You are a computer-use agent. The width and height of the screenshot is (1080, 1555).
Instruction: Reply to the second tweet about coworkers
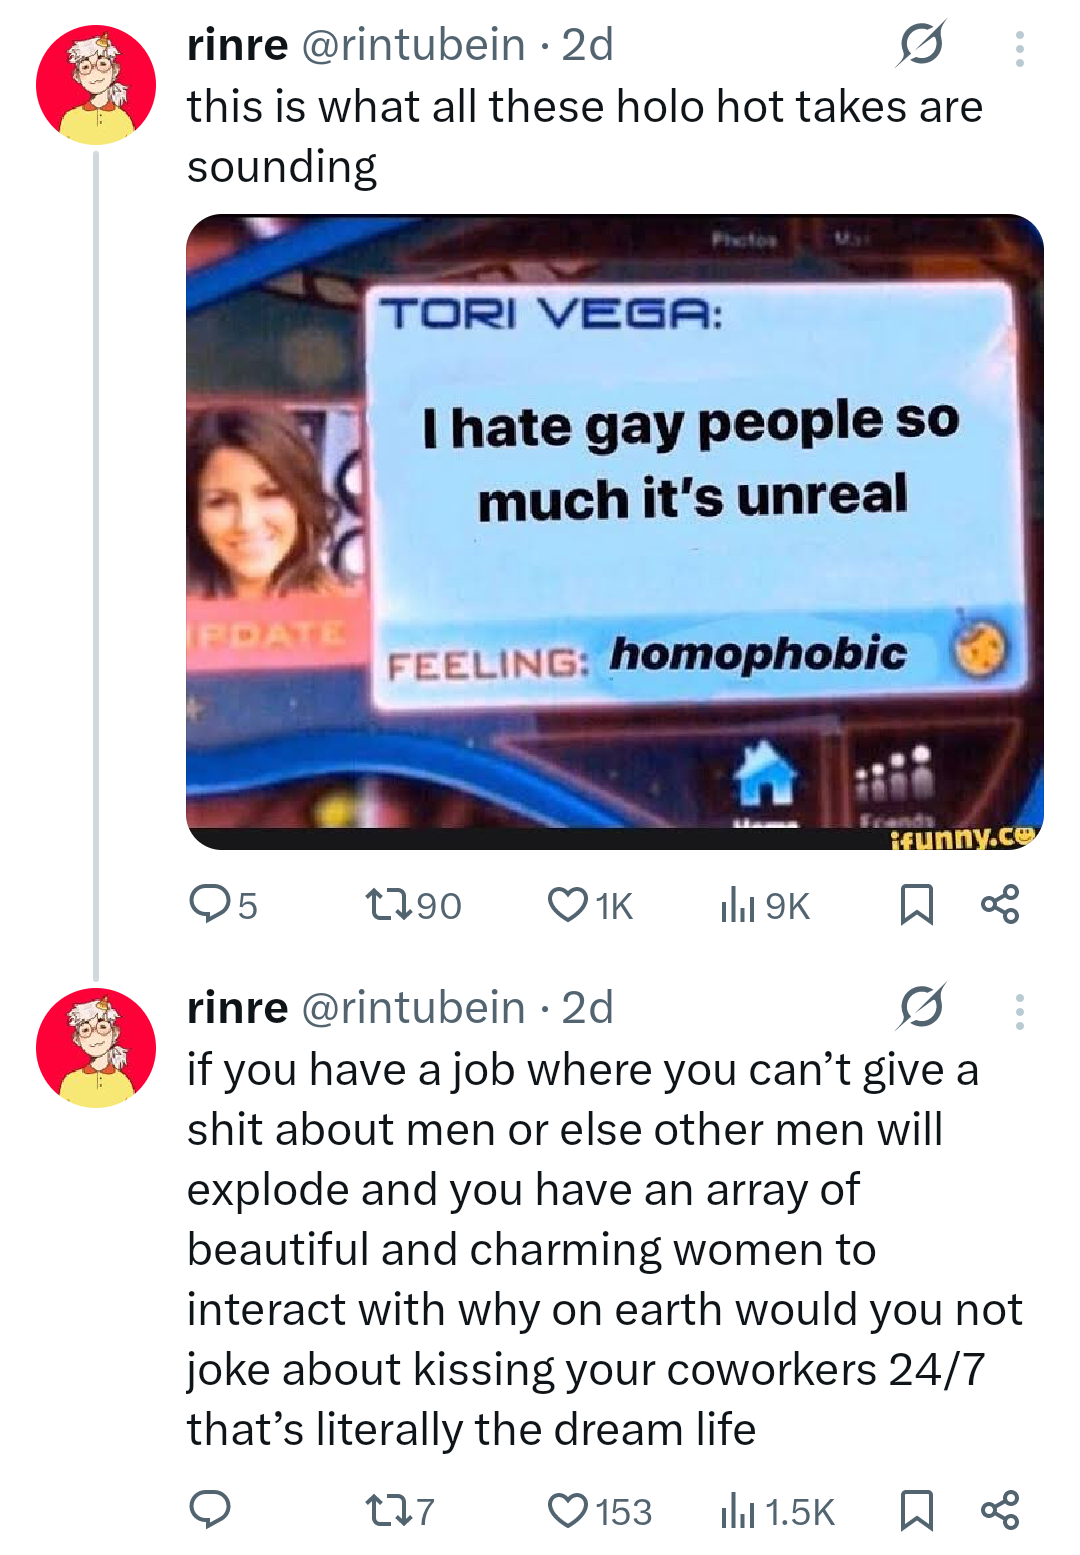click(210, 1510)
